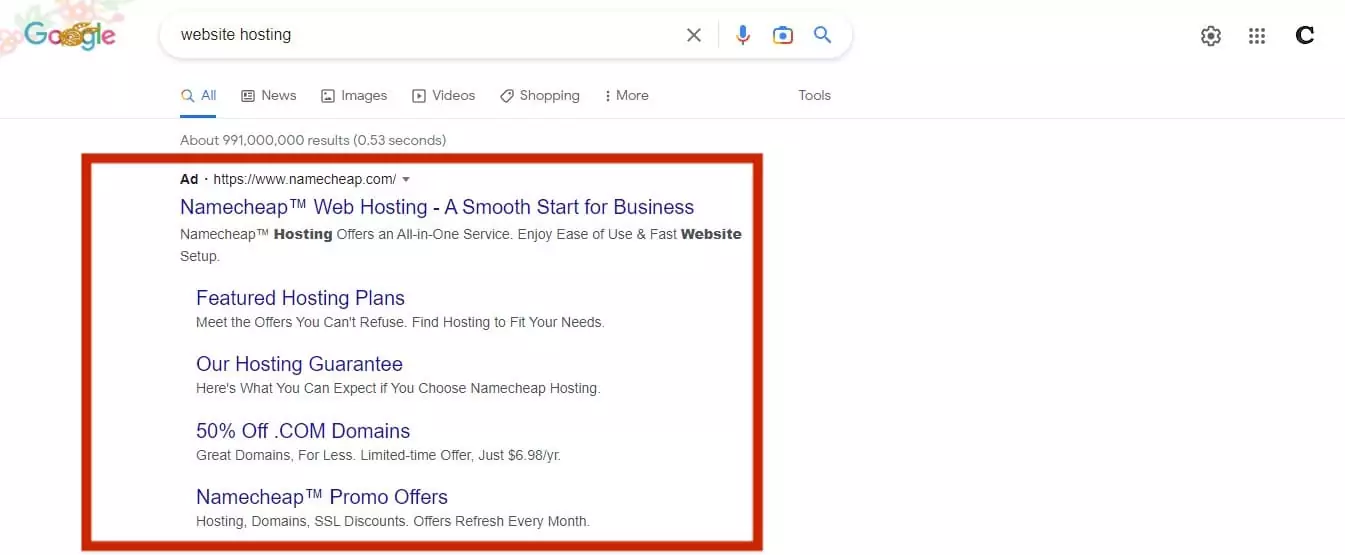
Task: Open the Namecheap Promo Offers link
Action: pyautogui.click(x=322, y=497)
